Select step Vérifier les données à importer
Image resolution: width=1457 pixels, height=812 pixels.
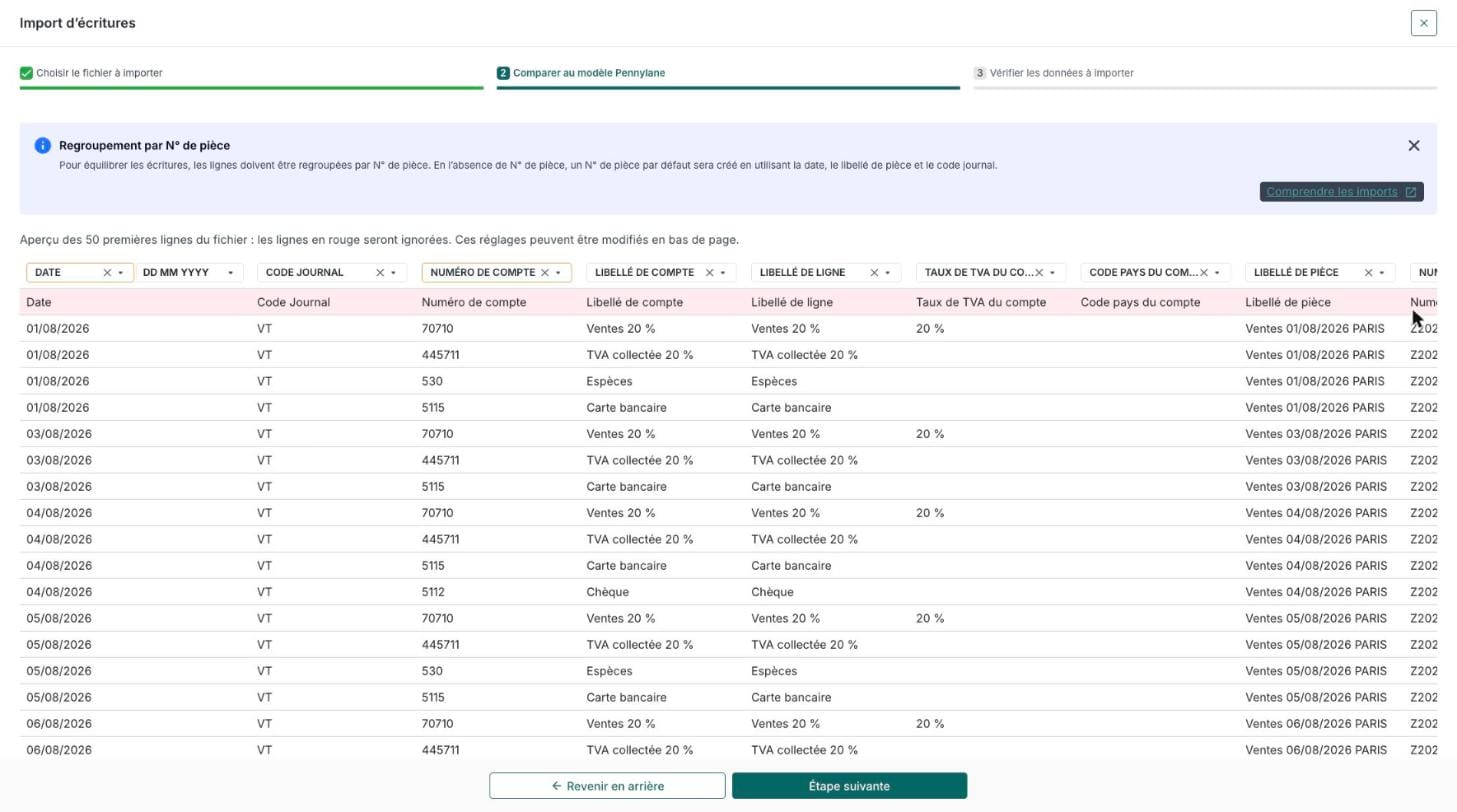pos(1053,73)
